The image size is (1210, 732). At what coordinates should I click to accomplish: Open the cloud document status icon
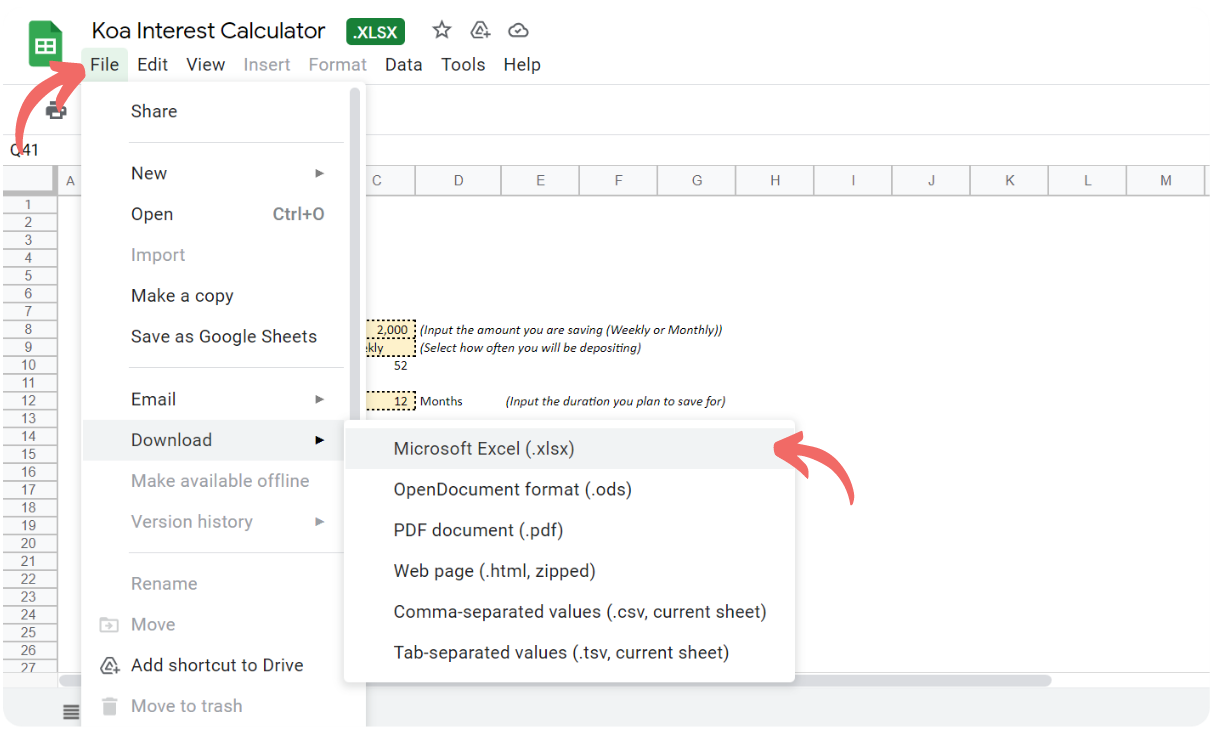click(x=518, y=30)
